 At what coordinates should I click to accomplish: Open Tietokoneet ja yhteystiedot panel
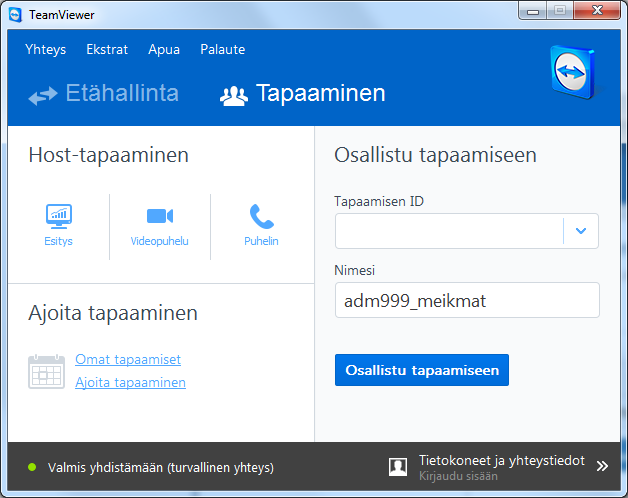point(502,461)
